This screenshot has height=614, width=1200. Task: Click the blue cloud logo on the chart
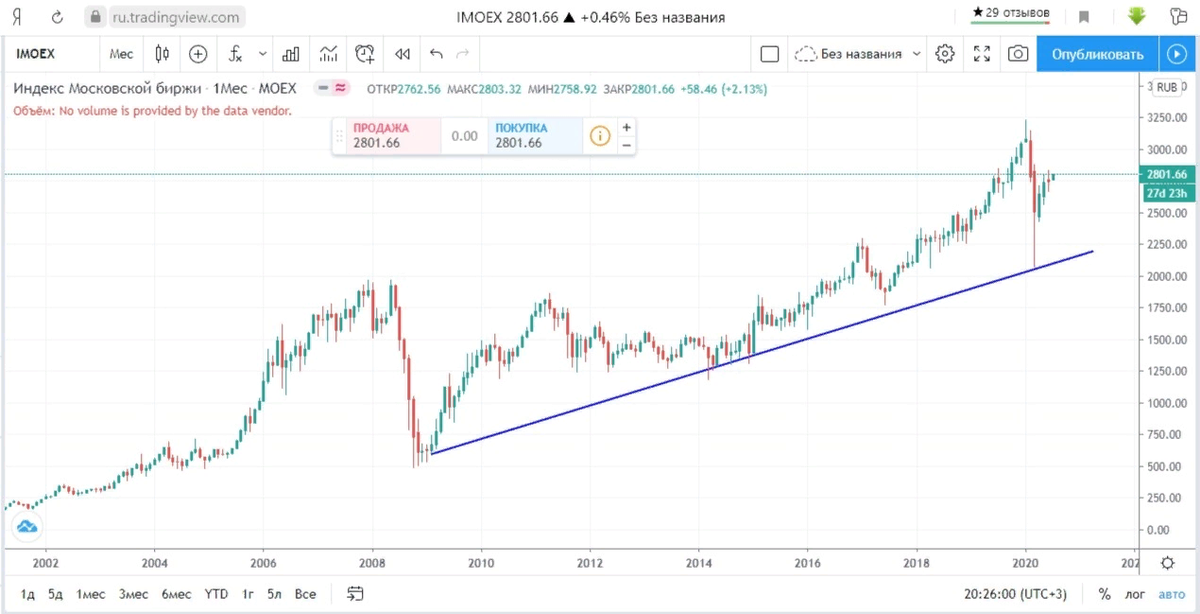click(27, 526)
